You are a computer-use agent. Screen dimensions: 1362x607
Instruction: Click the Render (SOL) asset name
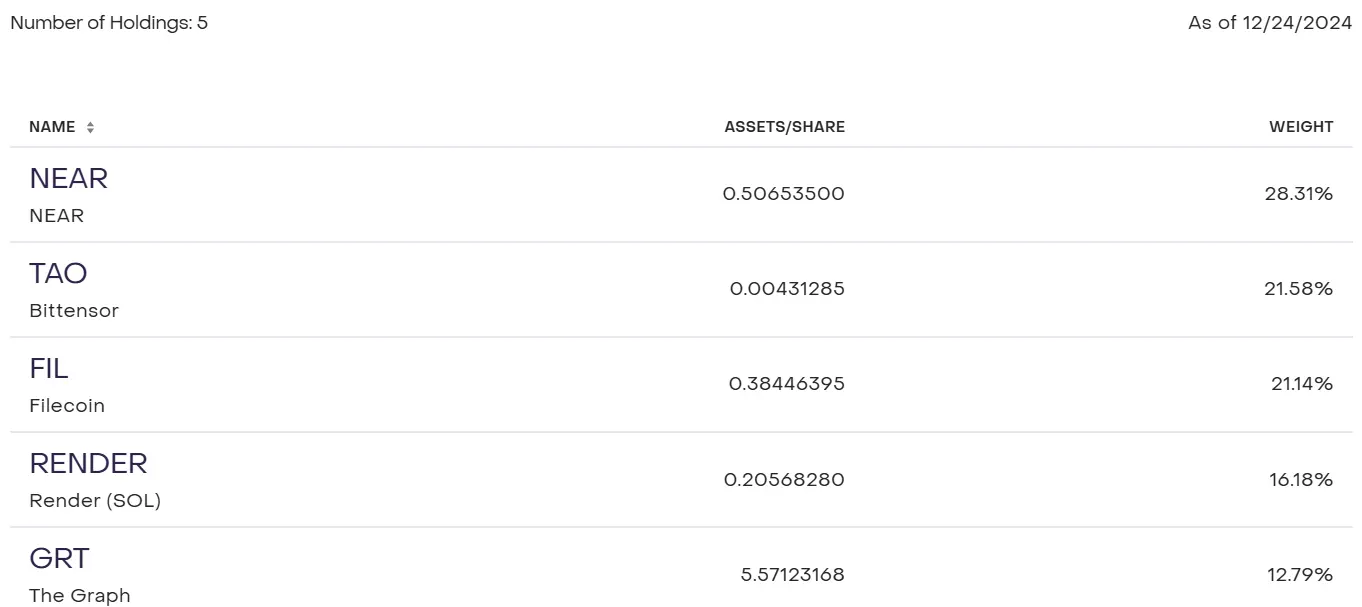tap(95, 501)
